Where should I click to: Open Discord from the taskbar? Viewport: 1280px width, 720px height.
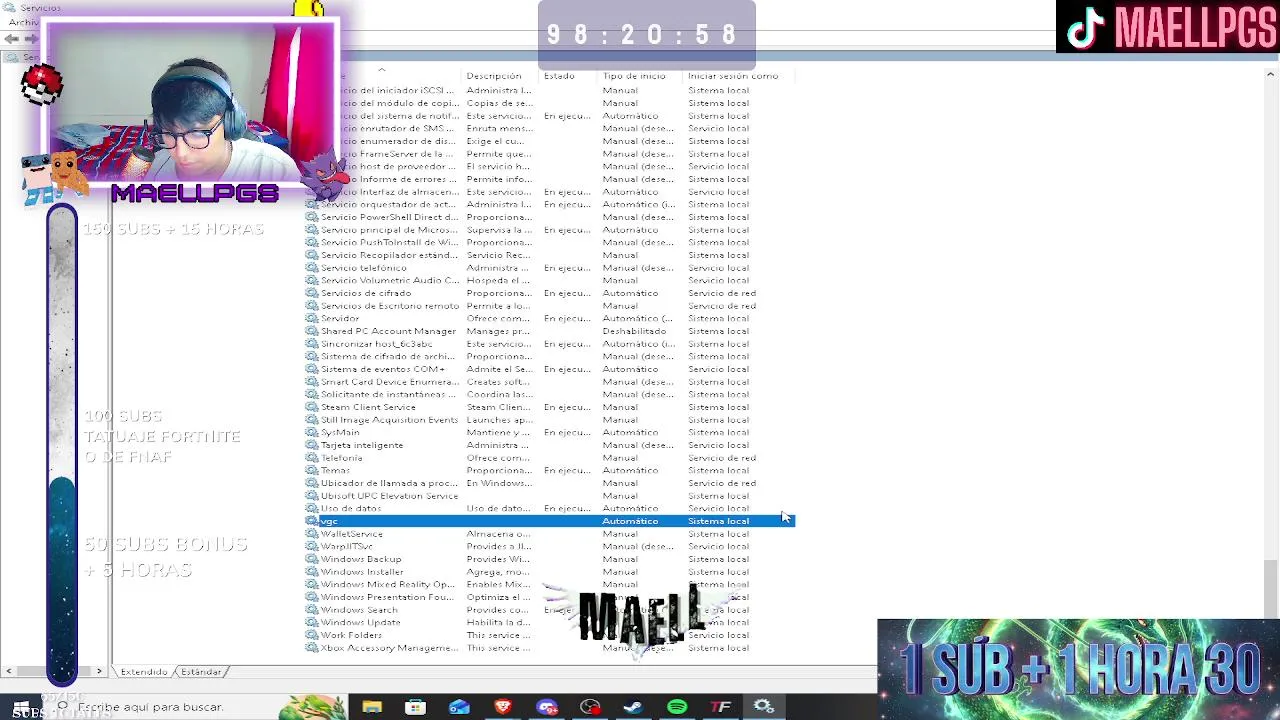pyautogui.click(x=547, y=707)
